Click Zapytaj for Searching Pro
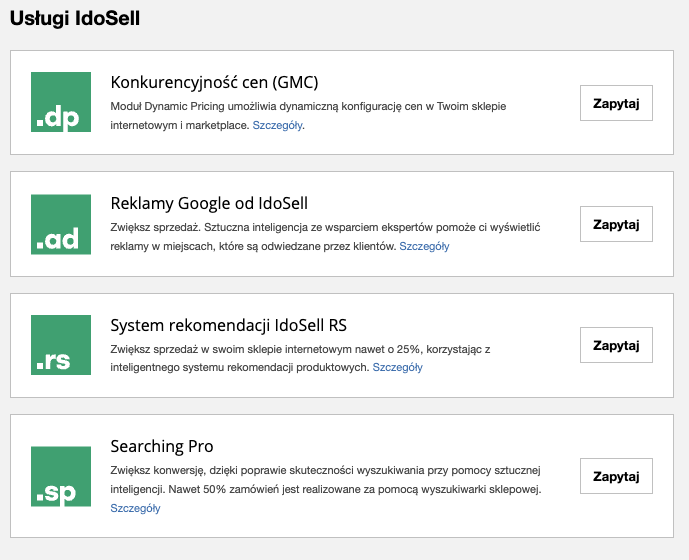 click(616, 476)
